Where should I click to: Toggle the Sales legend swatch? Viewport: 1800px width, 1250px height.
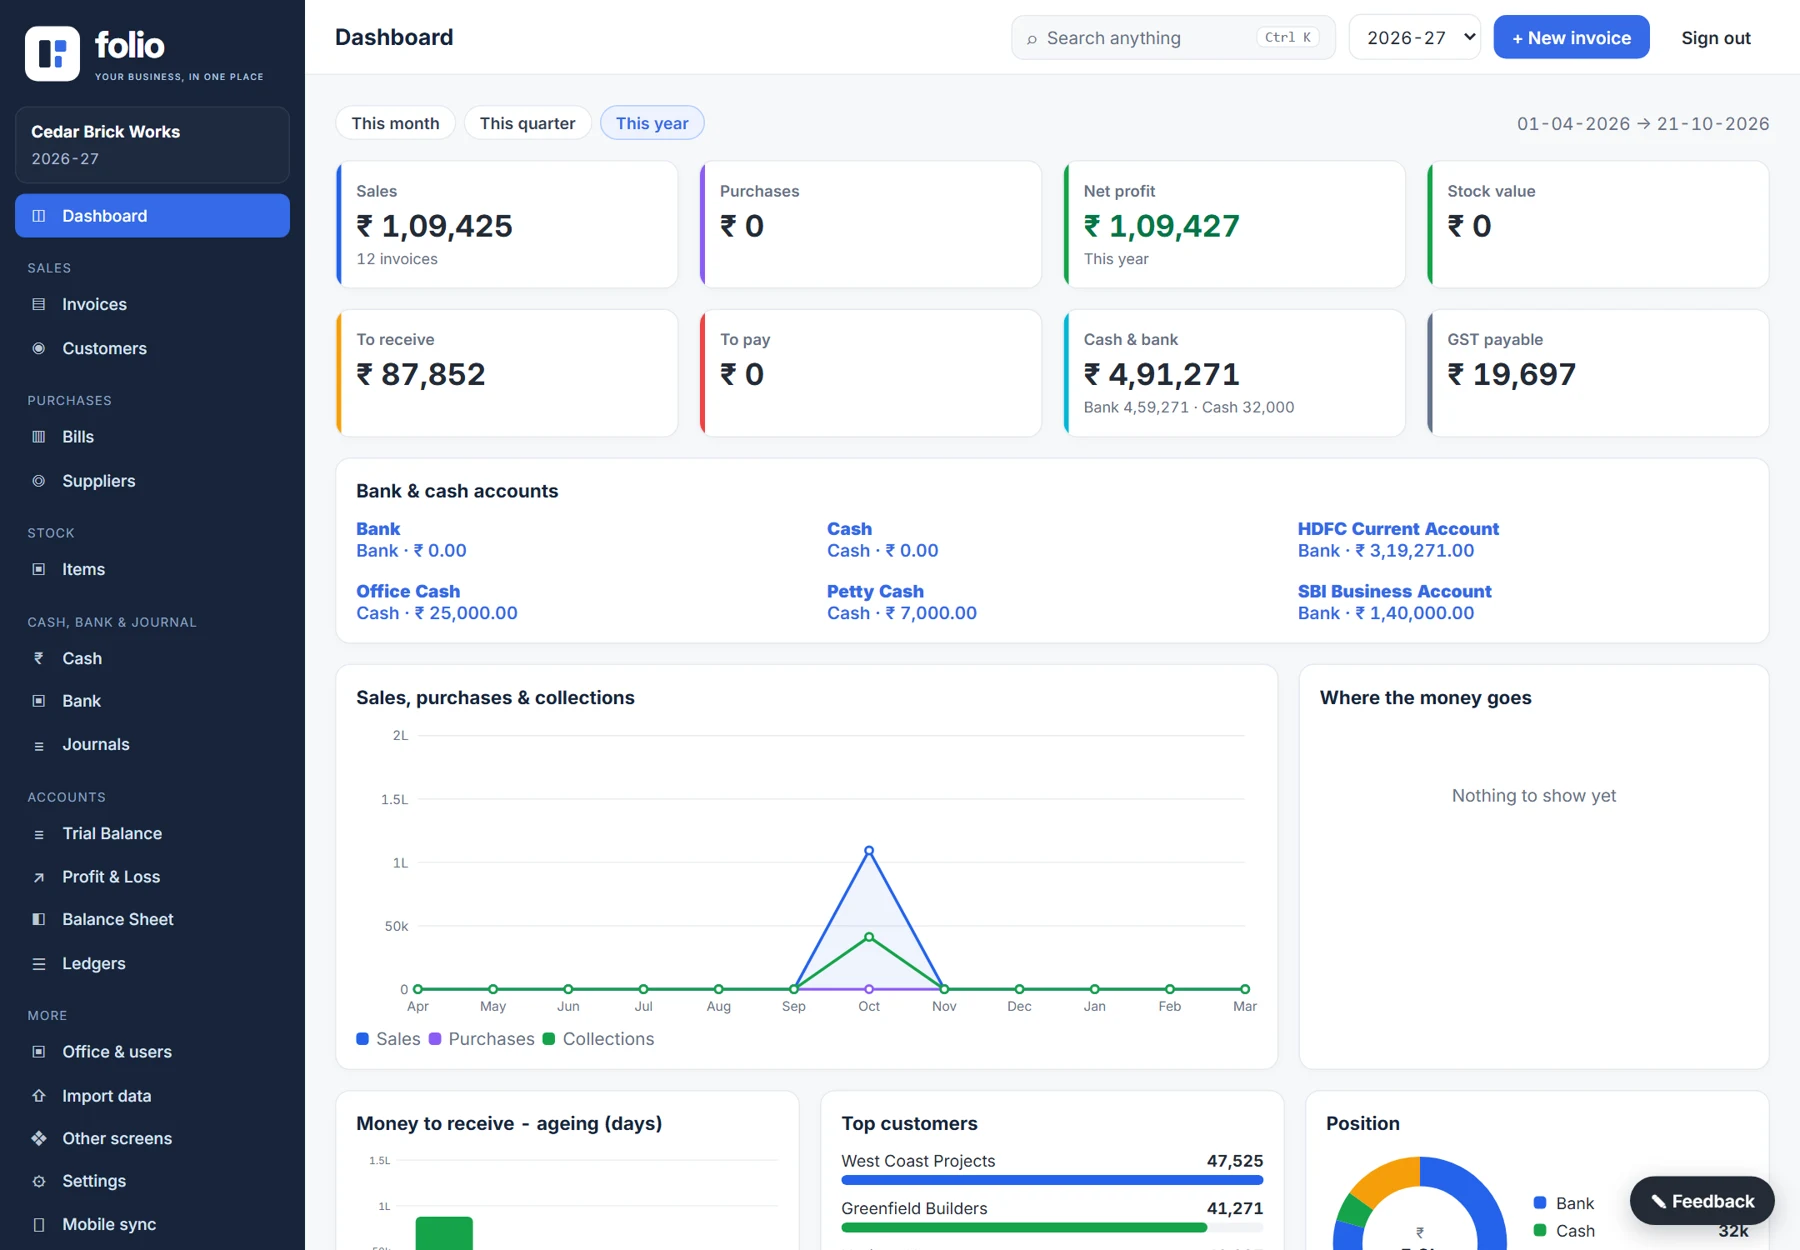(x=363, y=1039)
